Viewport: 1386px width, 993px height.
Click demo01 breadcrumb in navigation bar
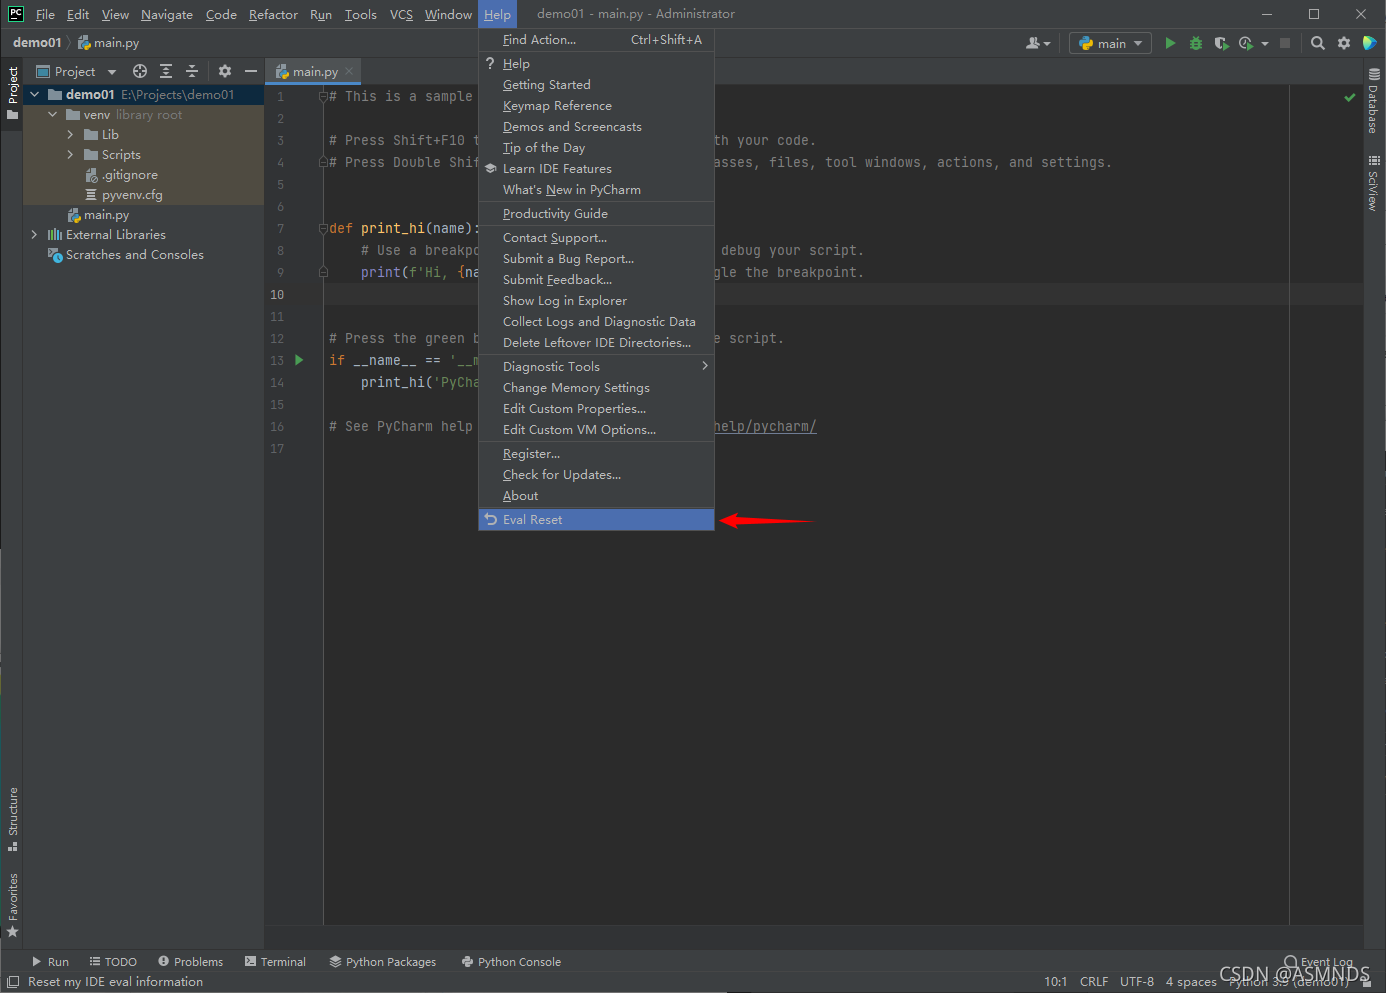coord(37,43)
